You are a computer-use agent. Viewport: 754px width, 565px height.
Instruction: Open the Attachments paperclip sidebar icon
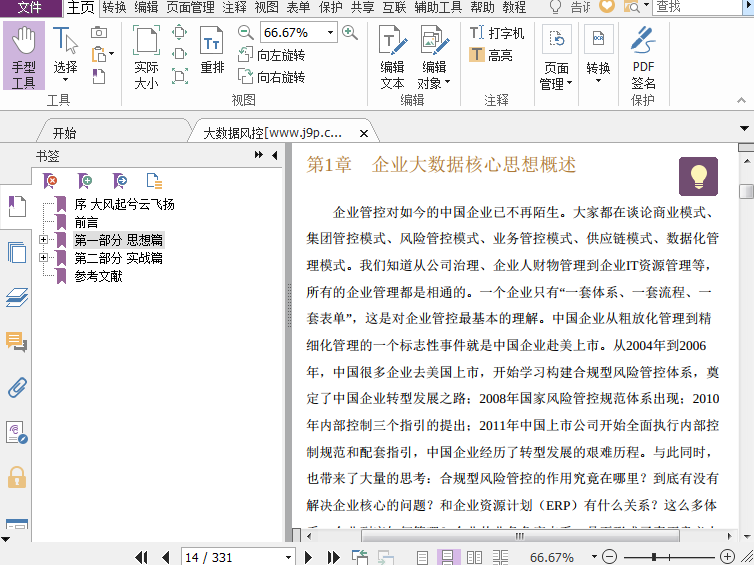17,388
